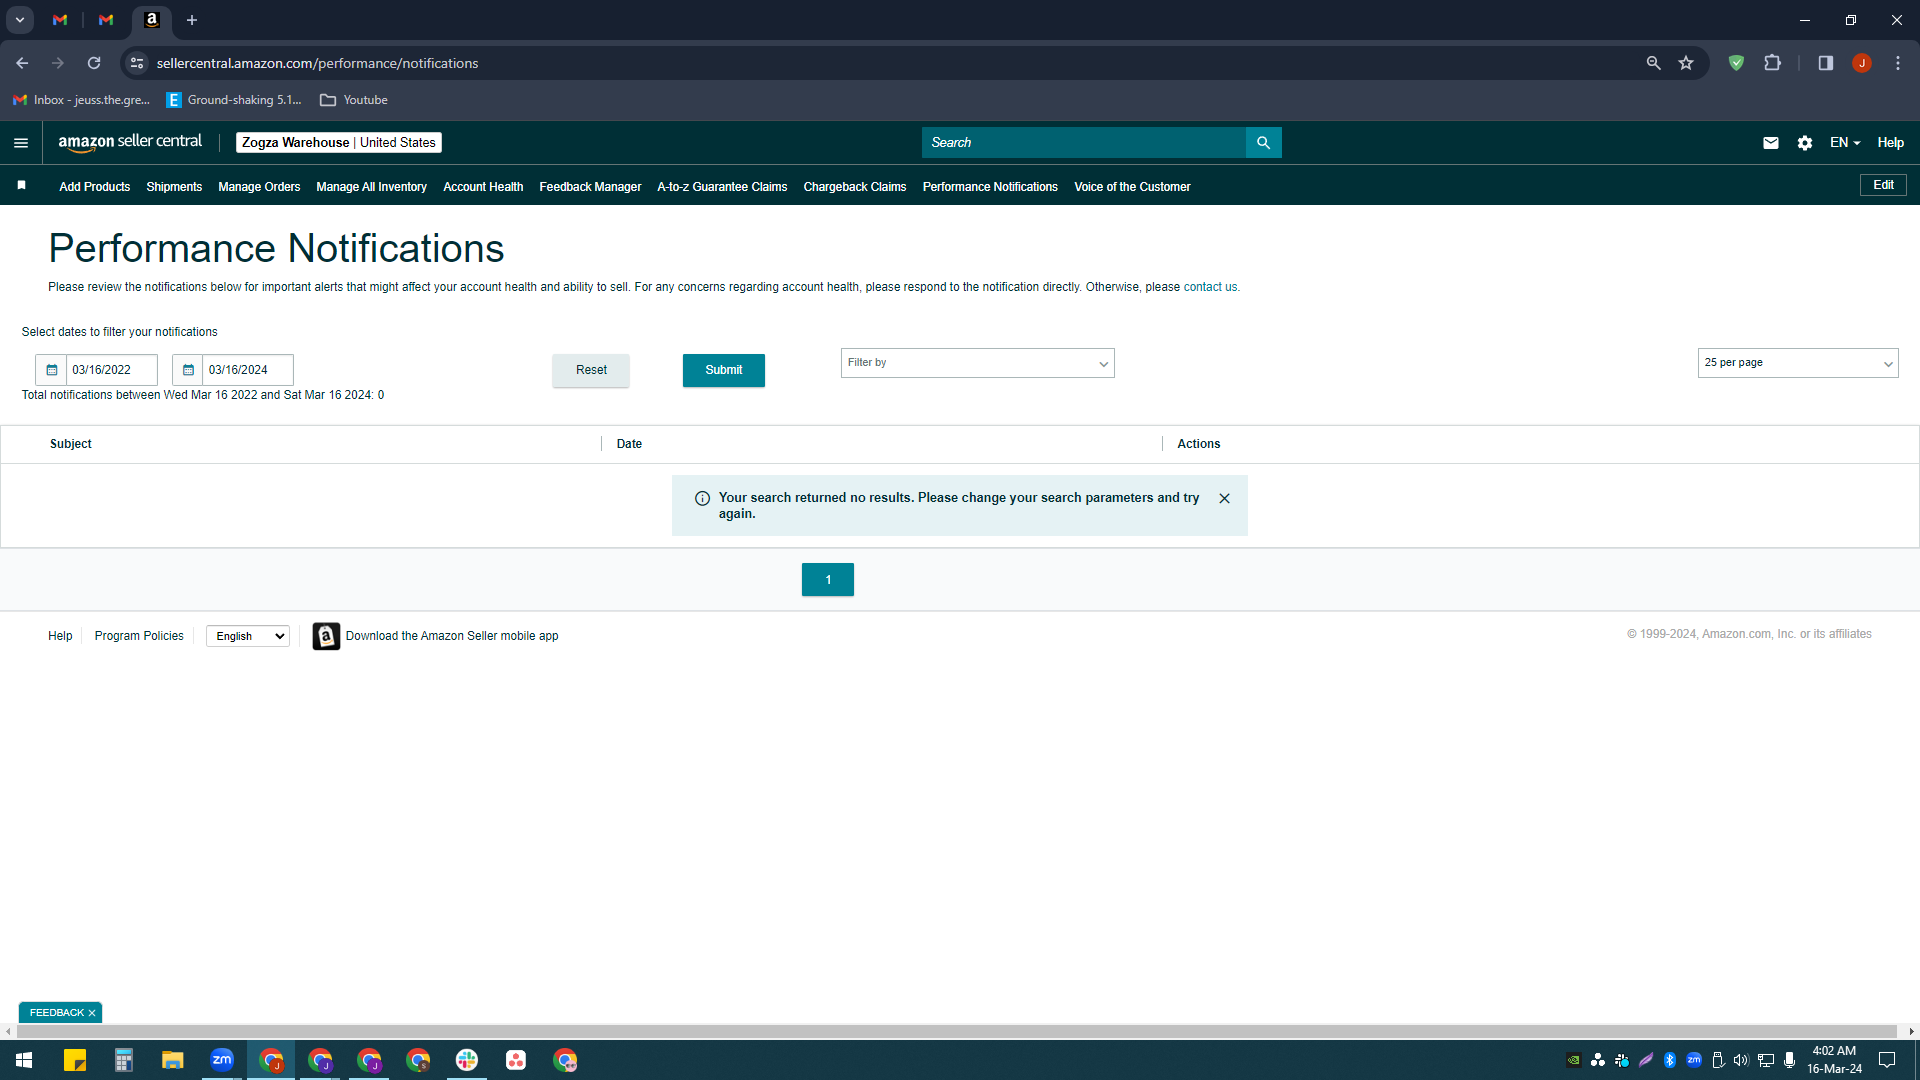Open a new browser tab
1920x1080 pixels.
(x=192, y=20)
